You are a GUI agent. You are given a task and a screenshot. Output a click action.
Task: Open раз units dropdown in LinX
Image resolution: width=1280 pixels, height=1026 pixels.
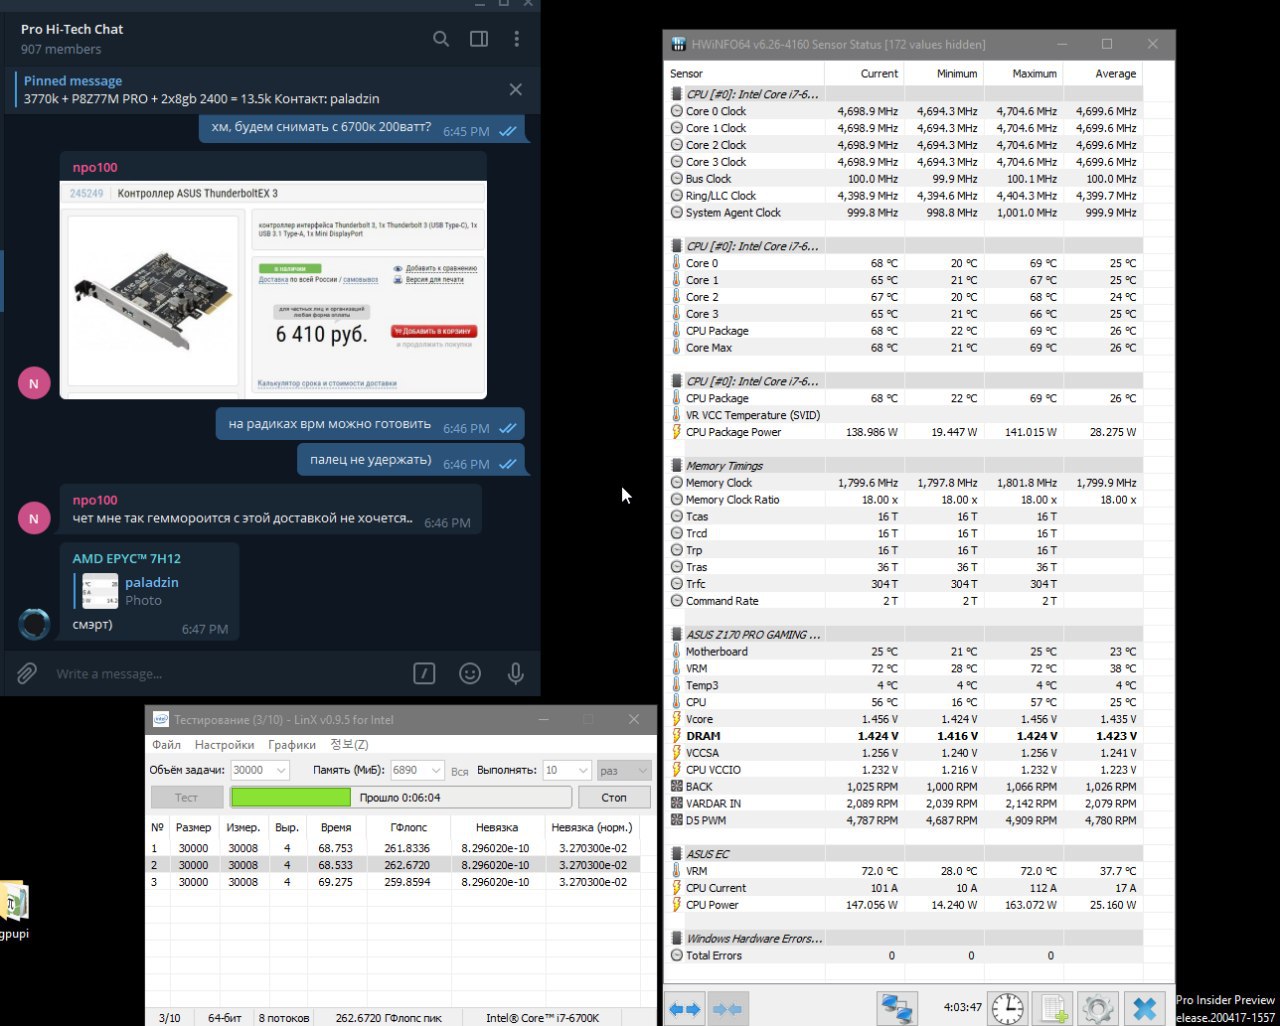pyautogui.click(x=624, y=770)
